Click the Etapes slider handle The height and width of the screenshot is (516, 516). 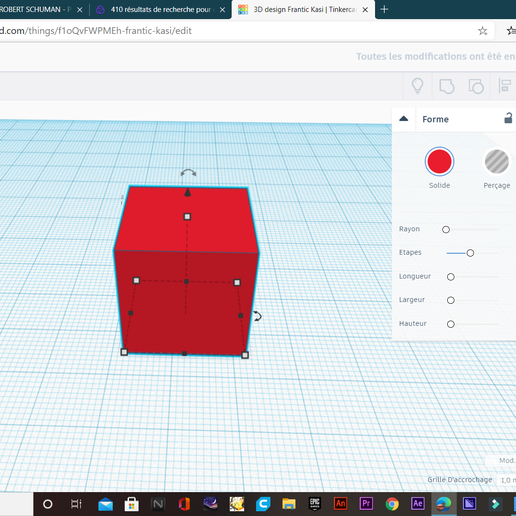[470, 253]
